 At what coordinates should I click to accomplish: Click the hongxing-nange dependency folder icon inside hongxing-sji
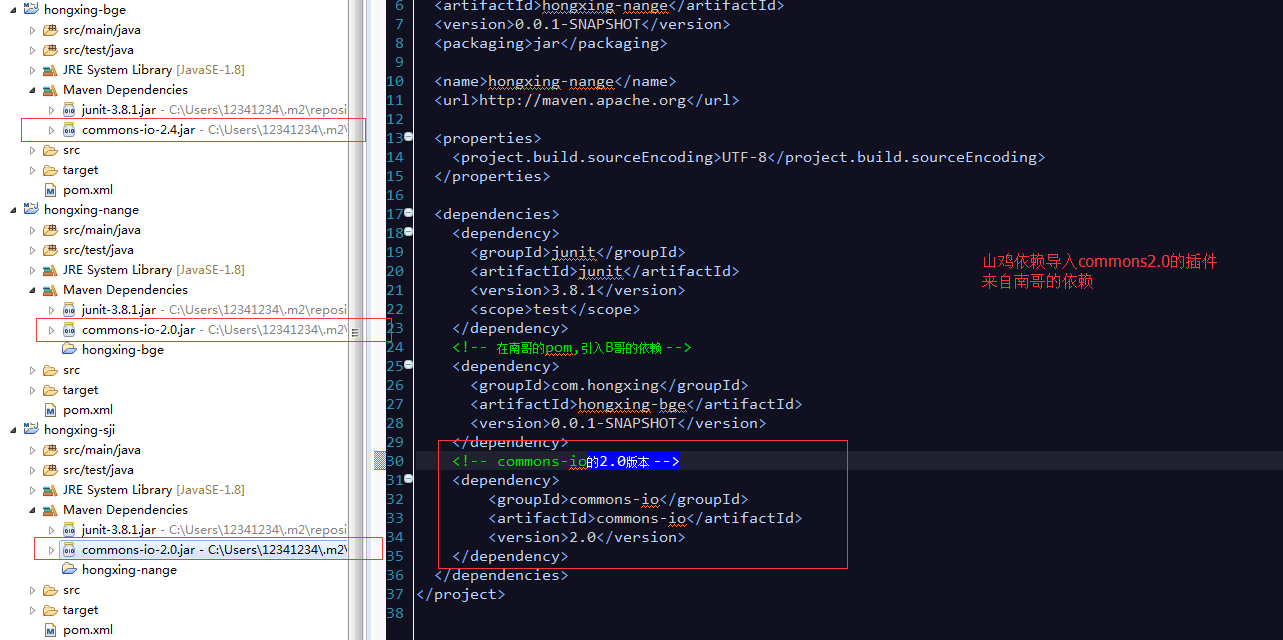point(69,570)
